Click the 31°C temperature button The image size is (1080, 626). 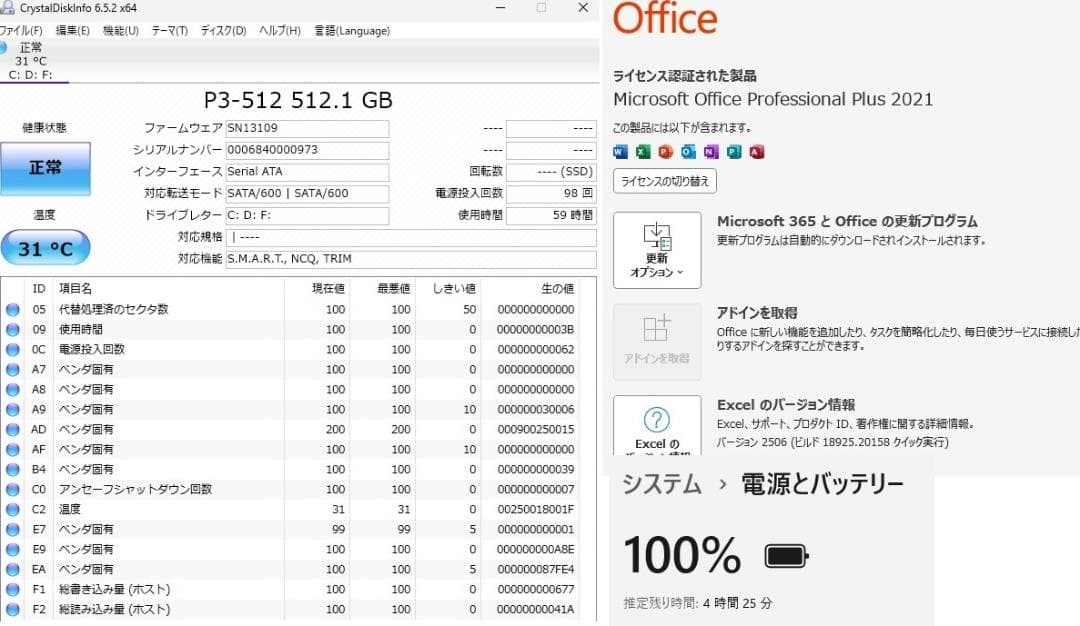(46, 246)
